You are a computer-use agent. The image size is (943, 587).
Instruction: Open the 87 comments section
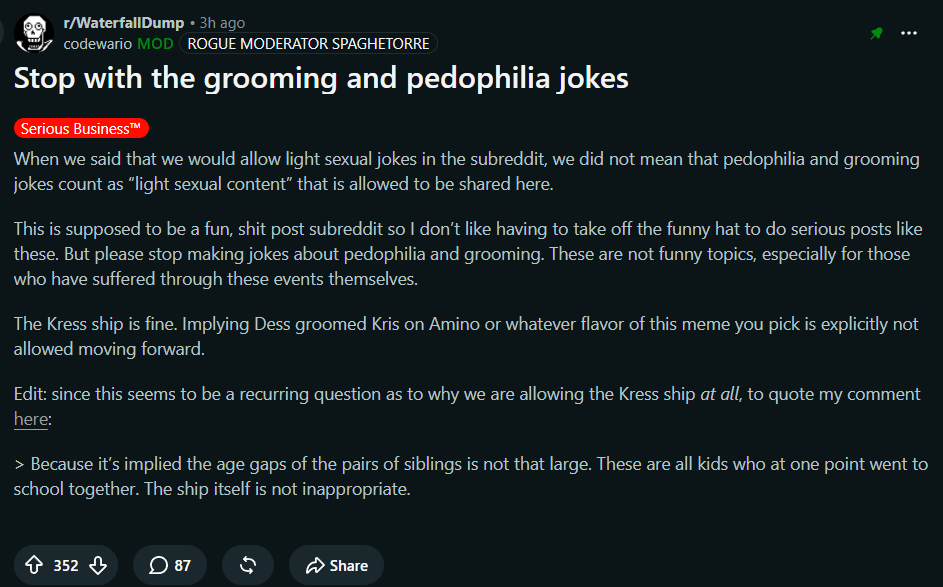click(x=170, y=565)
